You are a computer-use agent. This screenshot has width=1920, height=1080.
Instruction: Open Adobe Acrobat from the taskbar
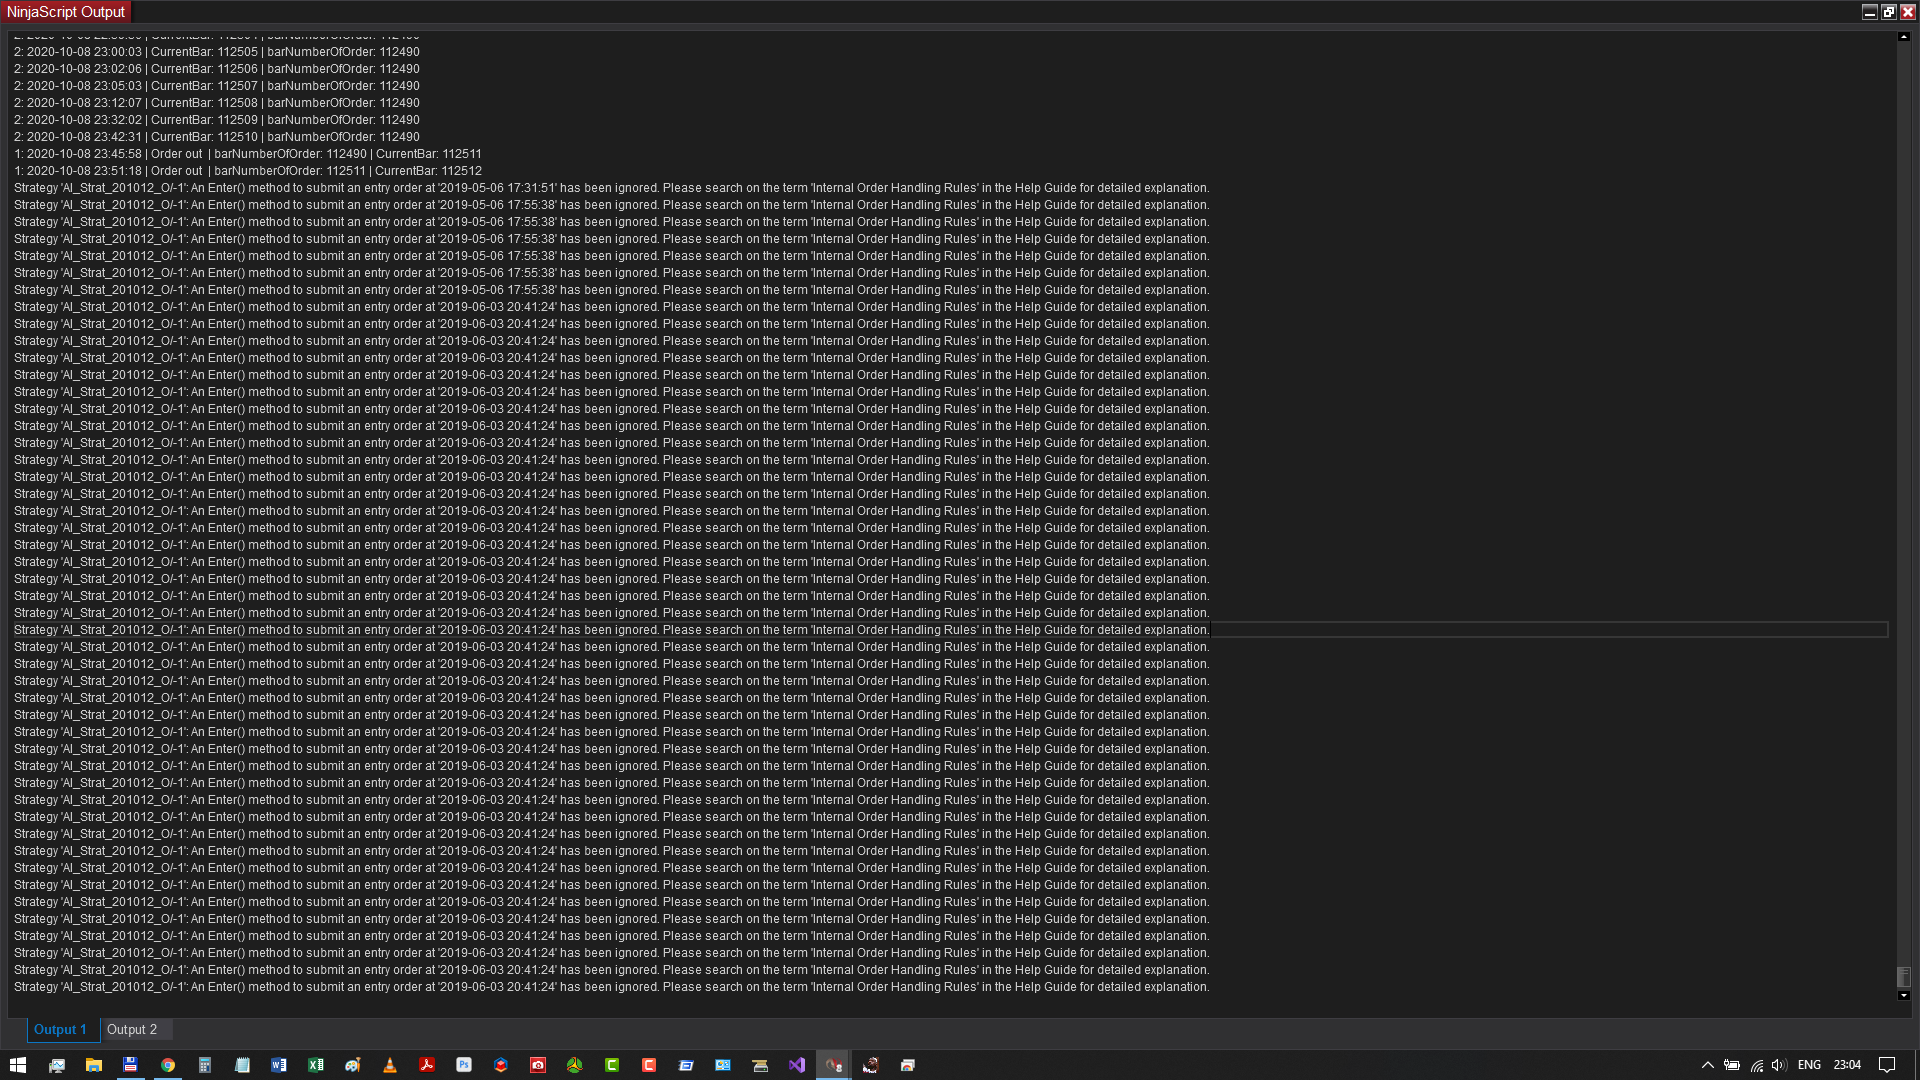[x=427, y=1065]
